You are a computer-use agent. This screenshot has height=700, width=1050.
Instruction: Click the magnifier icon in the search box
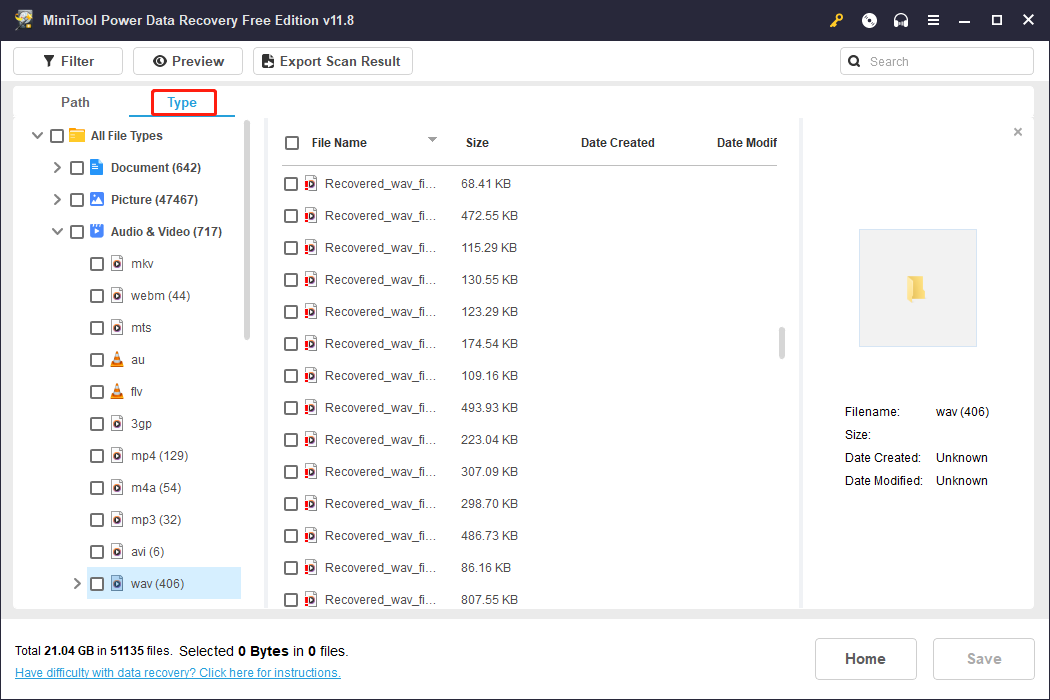click(854, 61)
